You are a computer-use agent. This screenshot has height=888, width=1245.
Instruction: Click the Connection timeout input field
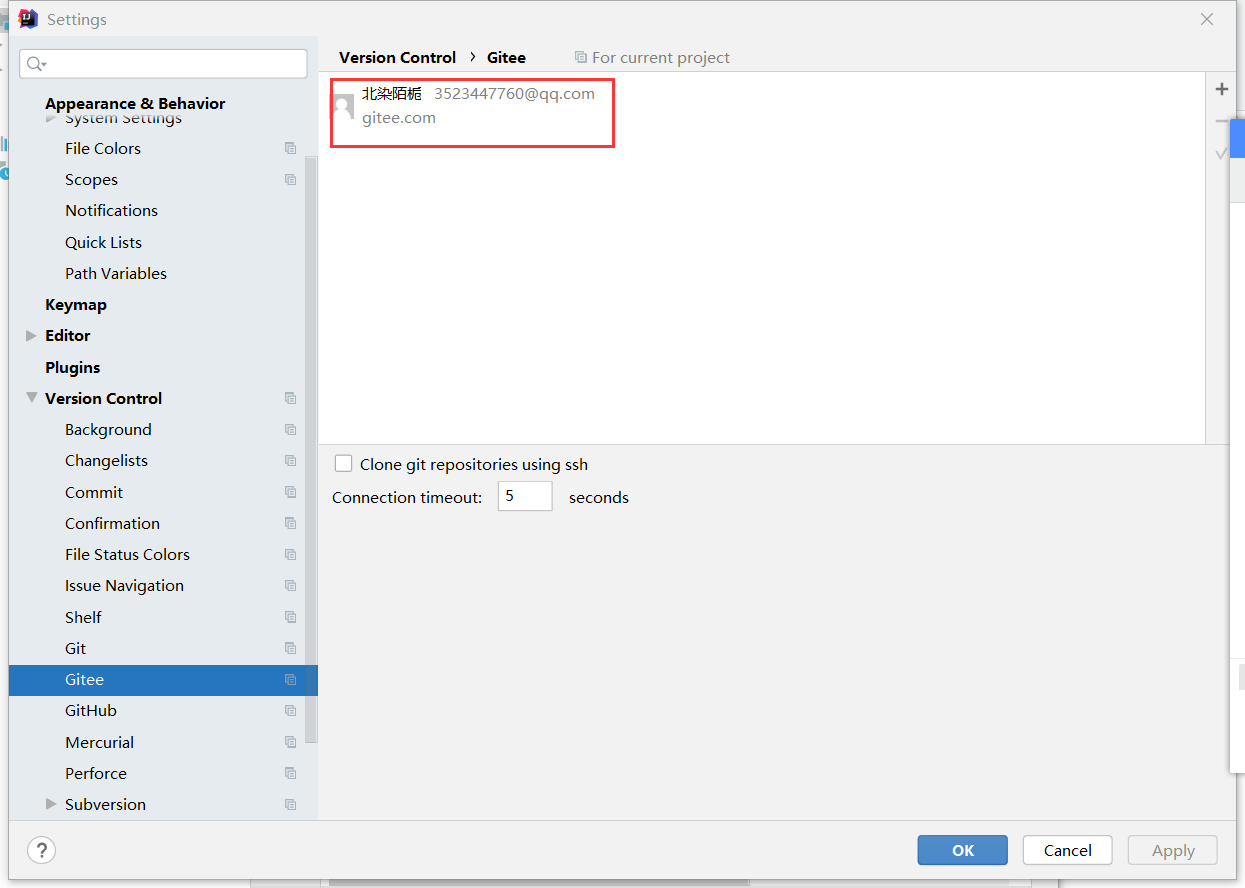[x=525, y=496]
